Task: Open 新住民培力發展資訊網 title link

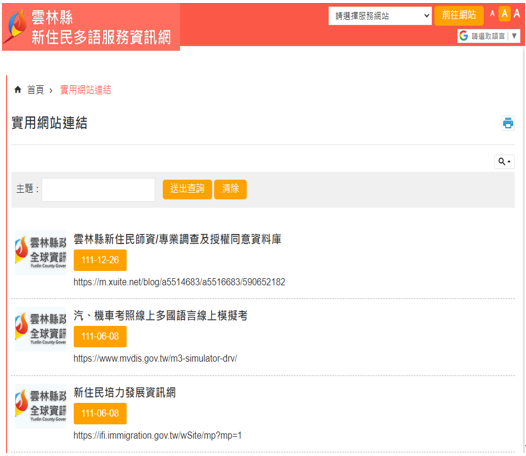Action: 124,392
